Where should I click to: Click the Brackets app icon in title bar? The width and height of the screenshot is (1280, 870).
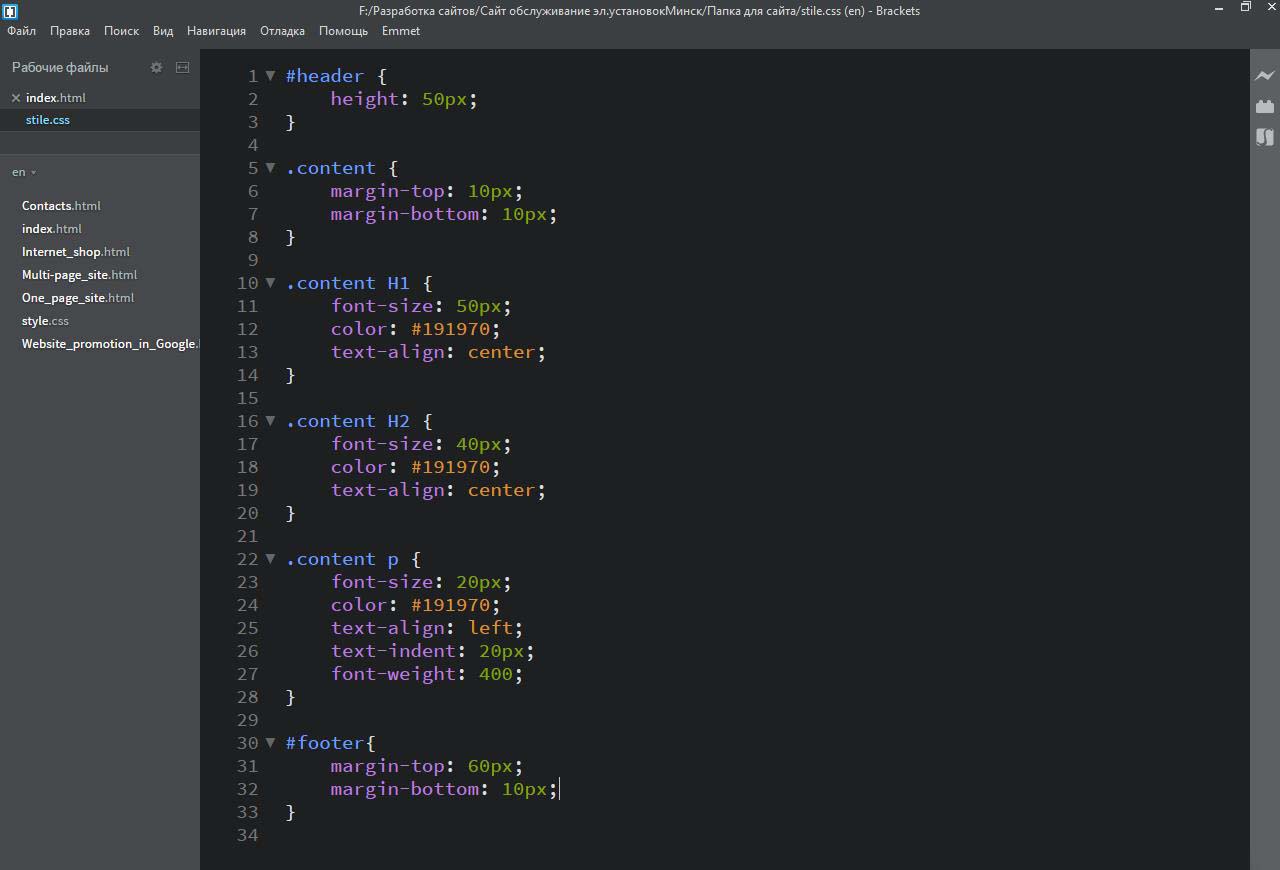(10, 11)
